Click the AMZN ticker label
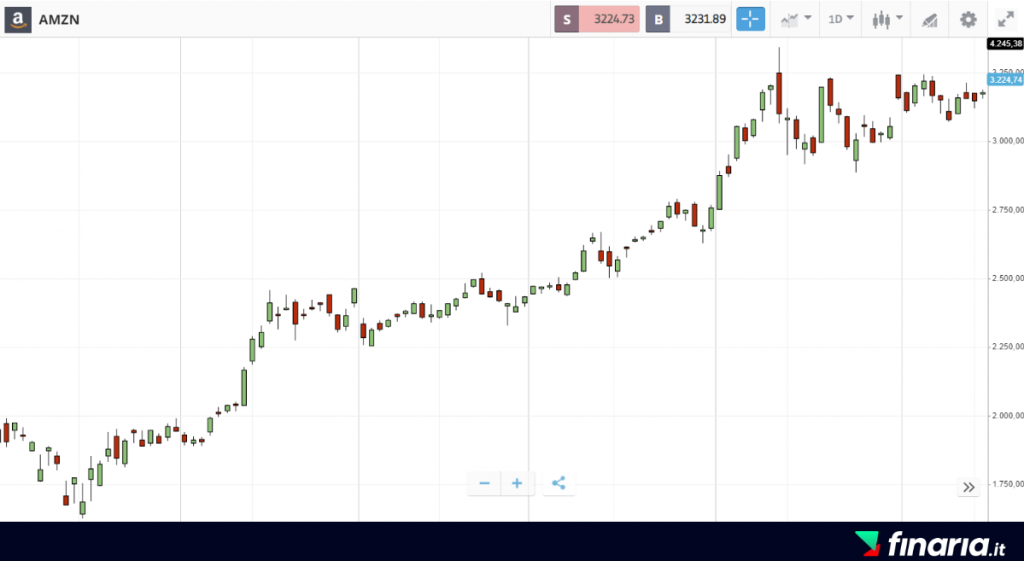 pyautogui.click(x=59, y=20)
